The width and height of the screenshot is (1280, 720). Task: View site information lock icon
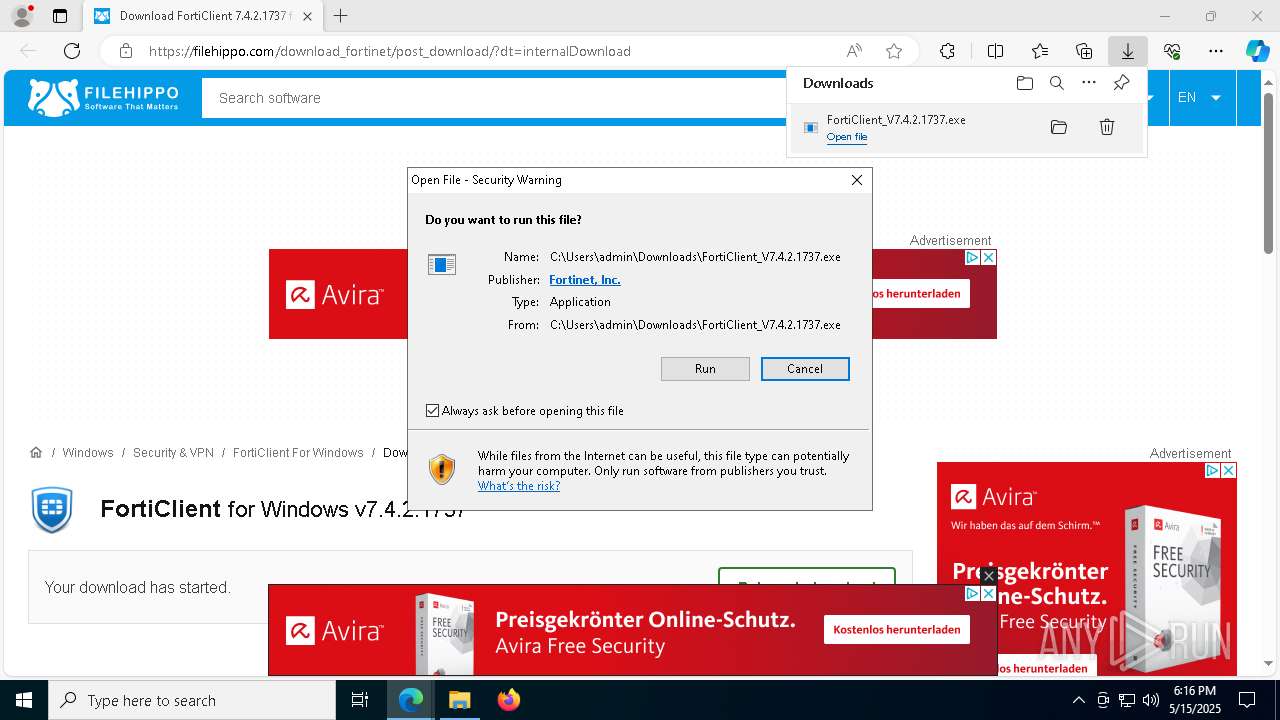pos(125,51)
